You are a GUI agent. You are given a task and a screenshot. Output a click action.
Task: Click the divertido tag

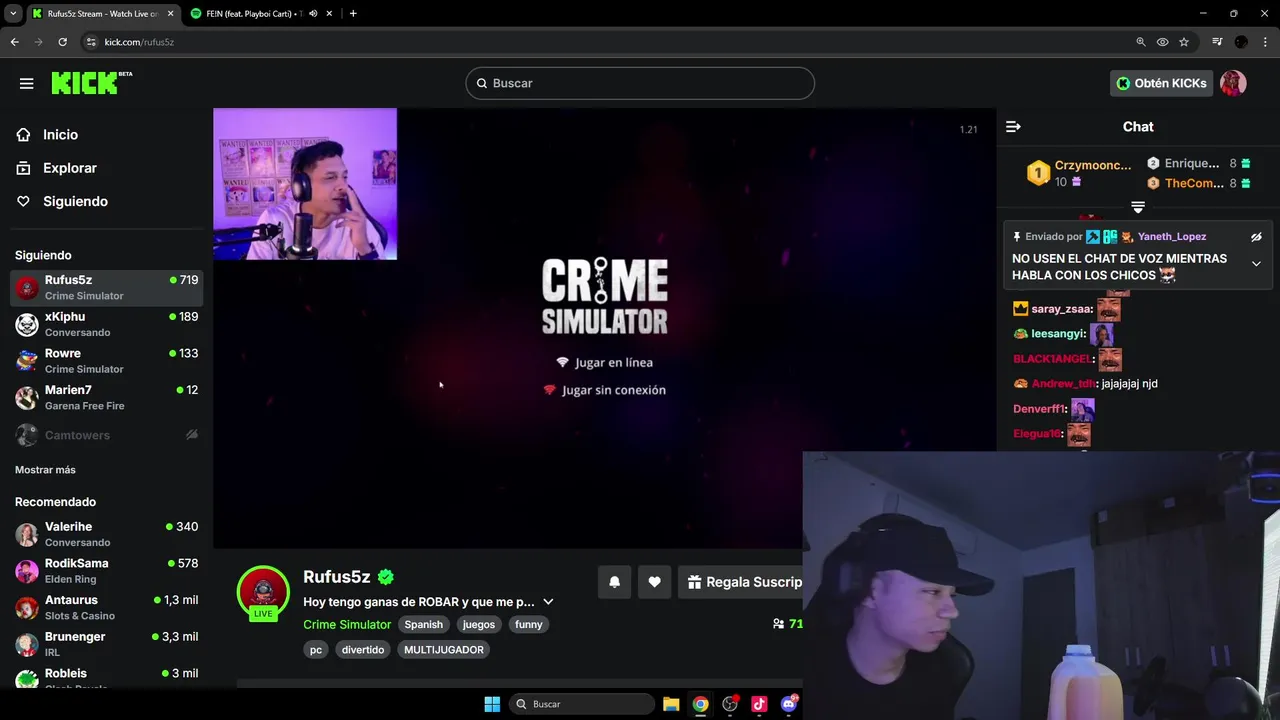(x=363, y=650)
